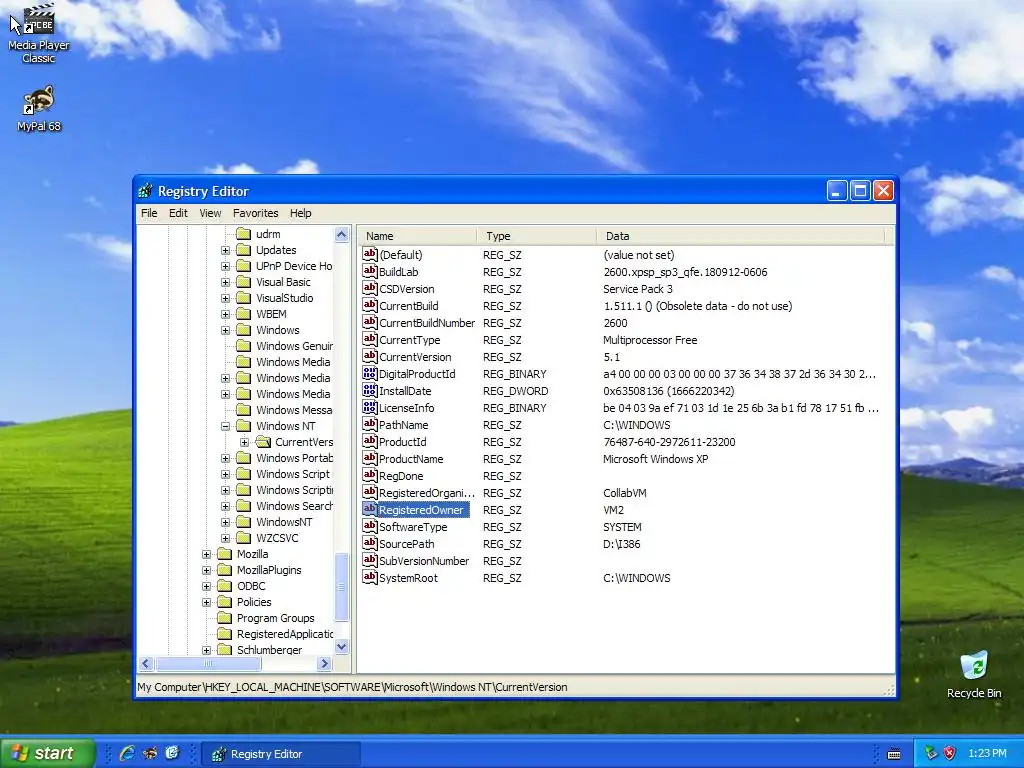The height and width of the screenshot is (768, 1024).
Task: Click the Policies folder icon
Action: pyautogui.click(x=225, y=602)
